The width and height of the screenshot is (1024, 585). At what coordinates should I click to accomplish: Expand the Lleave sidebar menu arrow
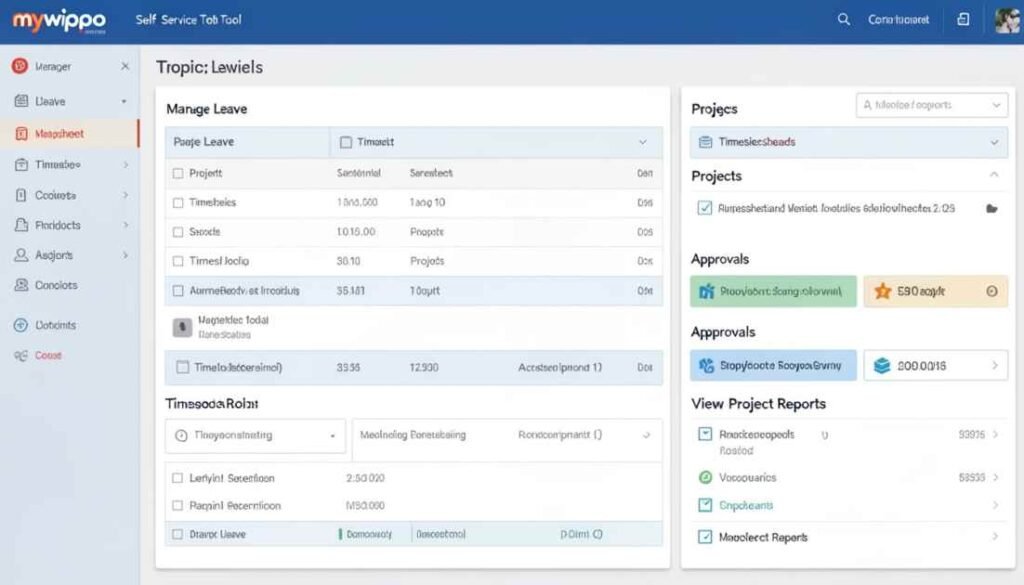coord(124,102)
